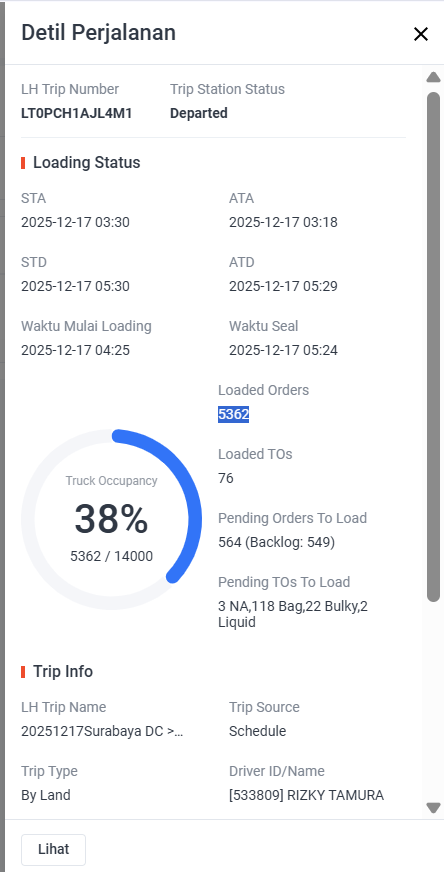
Task: Click the Truck Occupancy 38% circular gauge
Action: coord(111,519)
